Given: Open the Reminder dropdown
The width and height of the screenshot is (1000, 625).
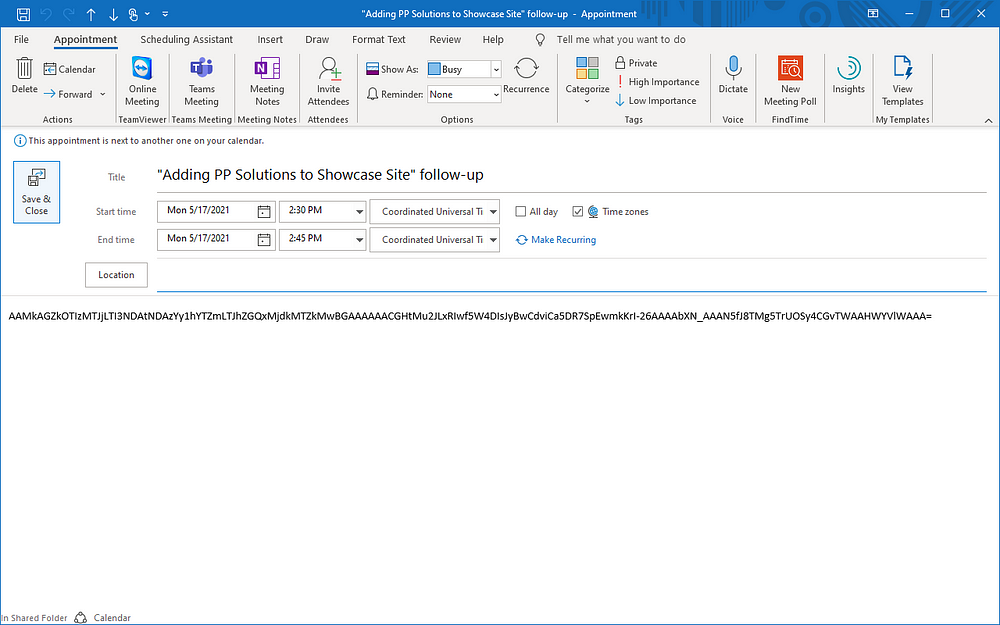Looking at the screenshot, I should click(495, 95).
